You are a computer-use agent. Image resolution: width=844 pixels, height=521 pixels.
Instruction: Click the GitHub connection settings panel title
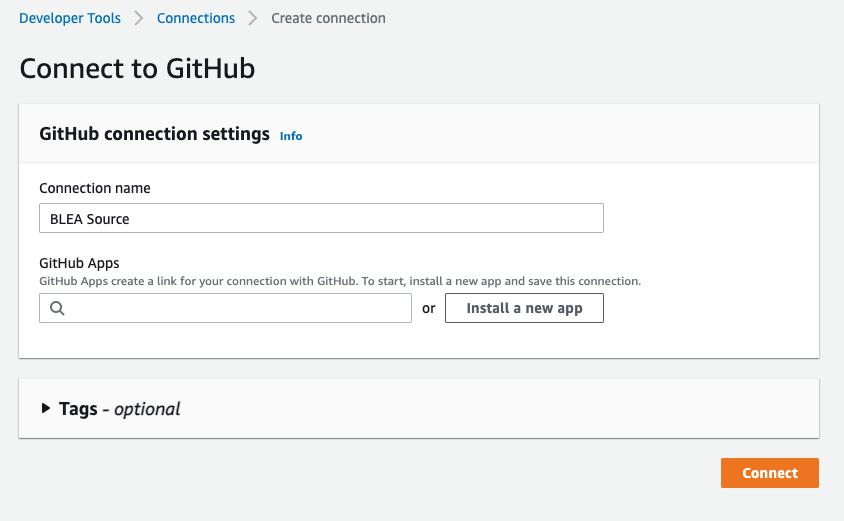coord(154,133)
